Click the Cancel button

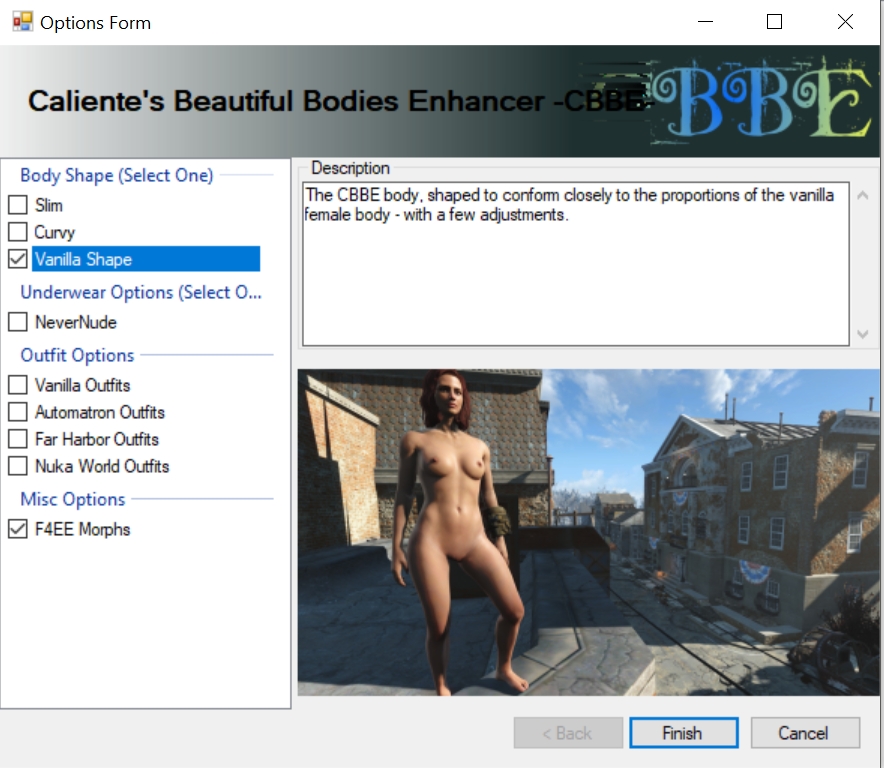(x=805, y=733)
